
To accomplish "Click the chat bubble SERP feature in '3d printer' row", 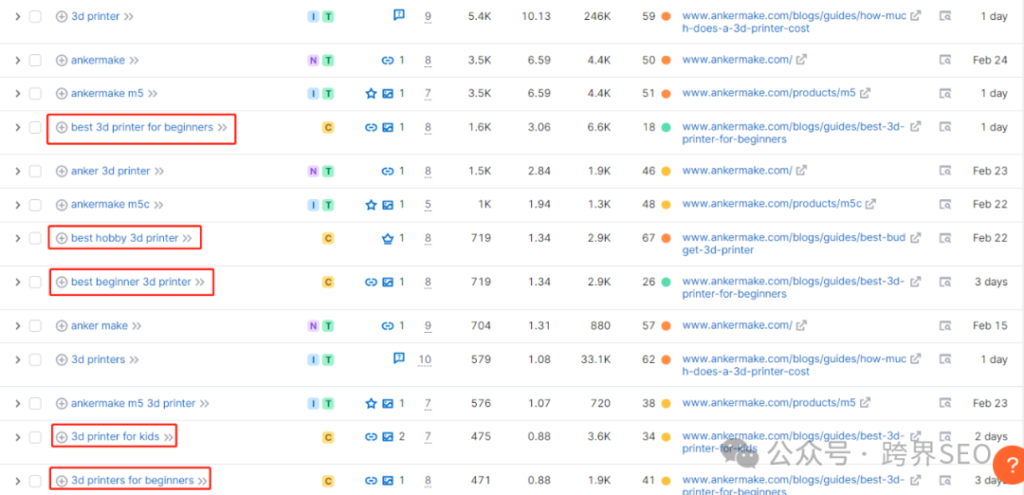I will tap(399, 14).
